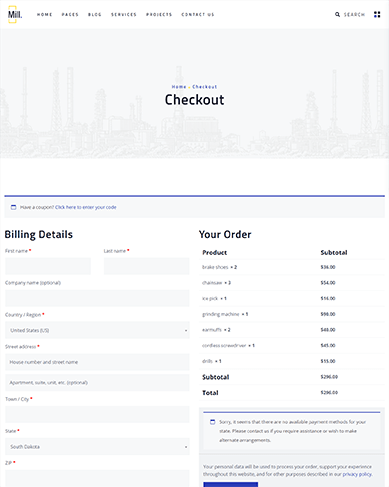Screen dimensions: 389x487
Task: Open the Contact Us page
Action: pos(198,14)
